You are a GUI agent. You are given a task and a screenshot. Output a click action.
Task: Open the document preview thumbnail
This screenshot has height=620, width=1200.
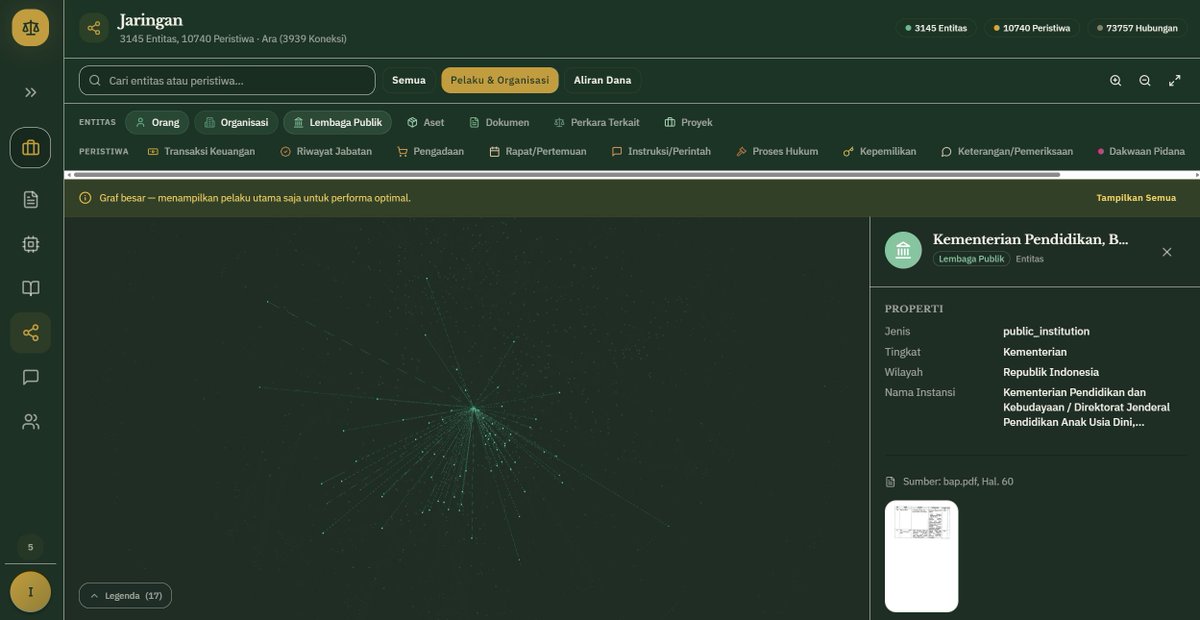click(921, 554)
